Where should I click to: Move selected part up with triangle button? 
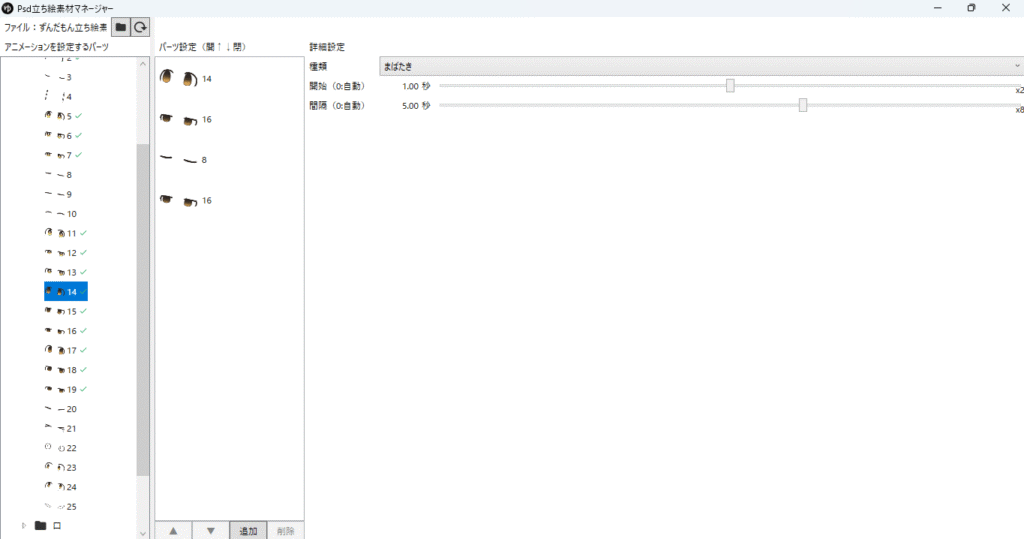(x=173, y=530)
